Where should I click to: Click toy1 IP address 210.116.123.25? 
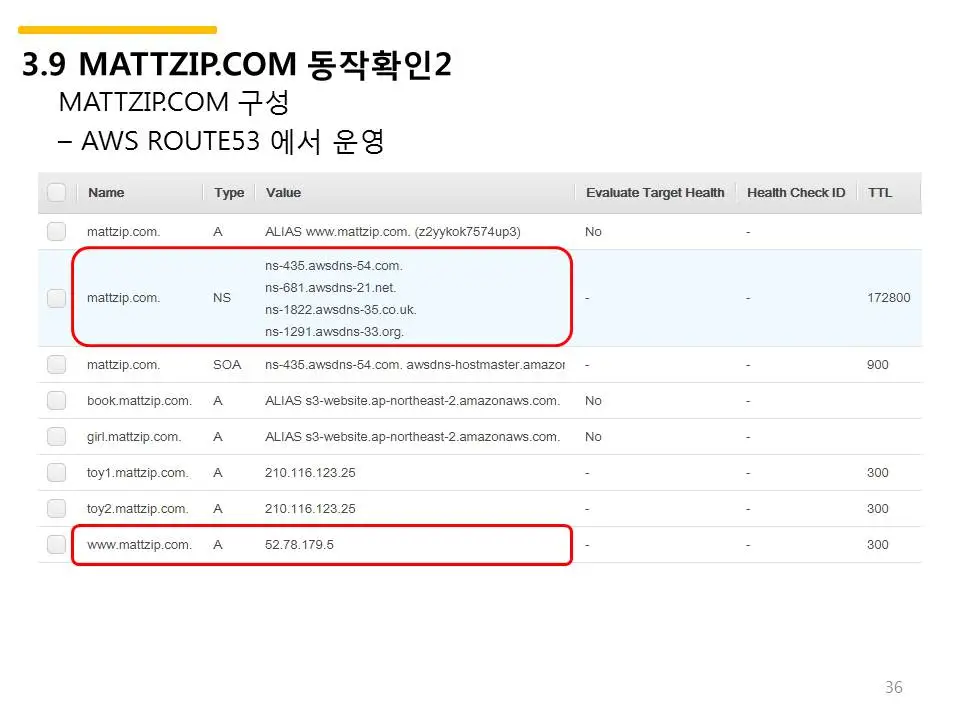(x=310, y=473)
